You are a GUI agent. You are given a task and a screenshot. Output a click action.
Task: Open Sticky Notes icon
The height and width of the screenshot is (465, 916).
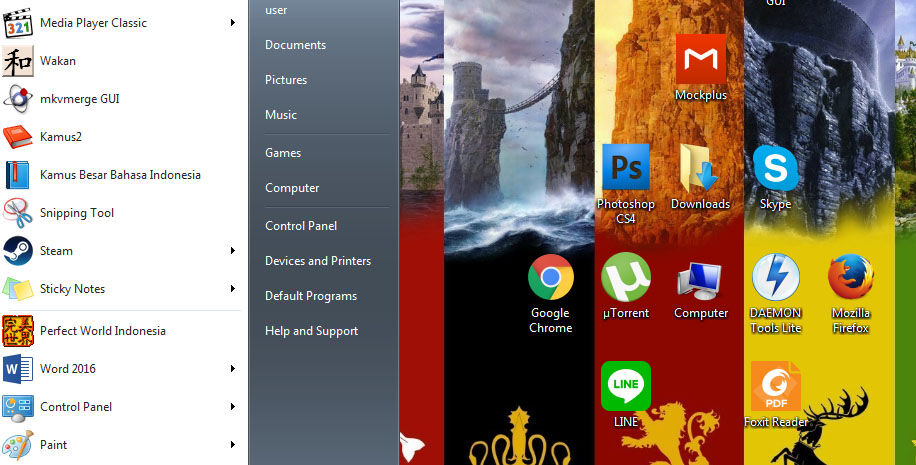point(18,289)
